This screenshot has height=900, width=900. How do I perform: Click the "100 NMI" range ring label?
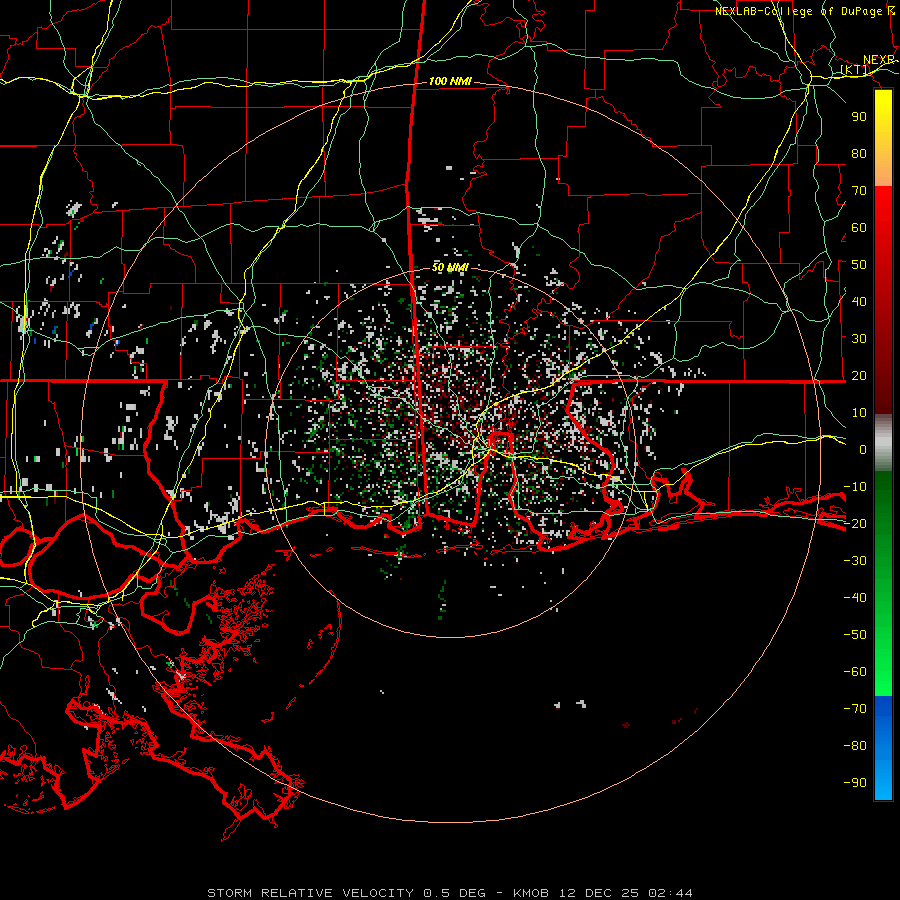450,81
